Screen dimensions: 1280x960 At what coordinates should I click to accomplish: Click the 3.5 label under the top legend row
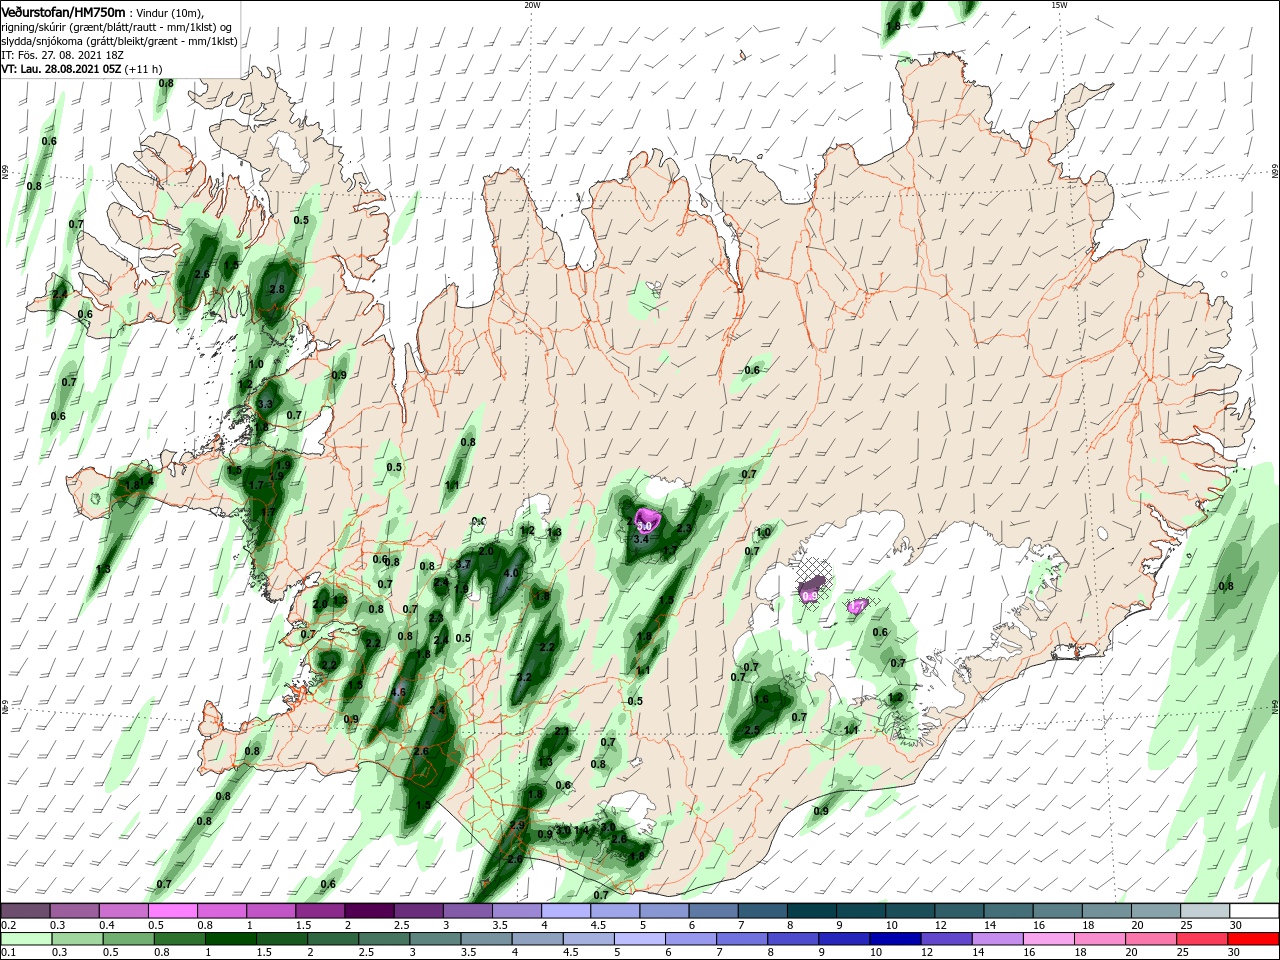coord(500,925)
